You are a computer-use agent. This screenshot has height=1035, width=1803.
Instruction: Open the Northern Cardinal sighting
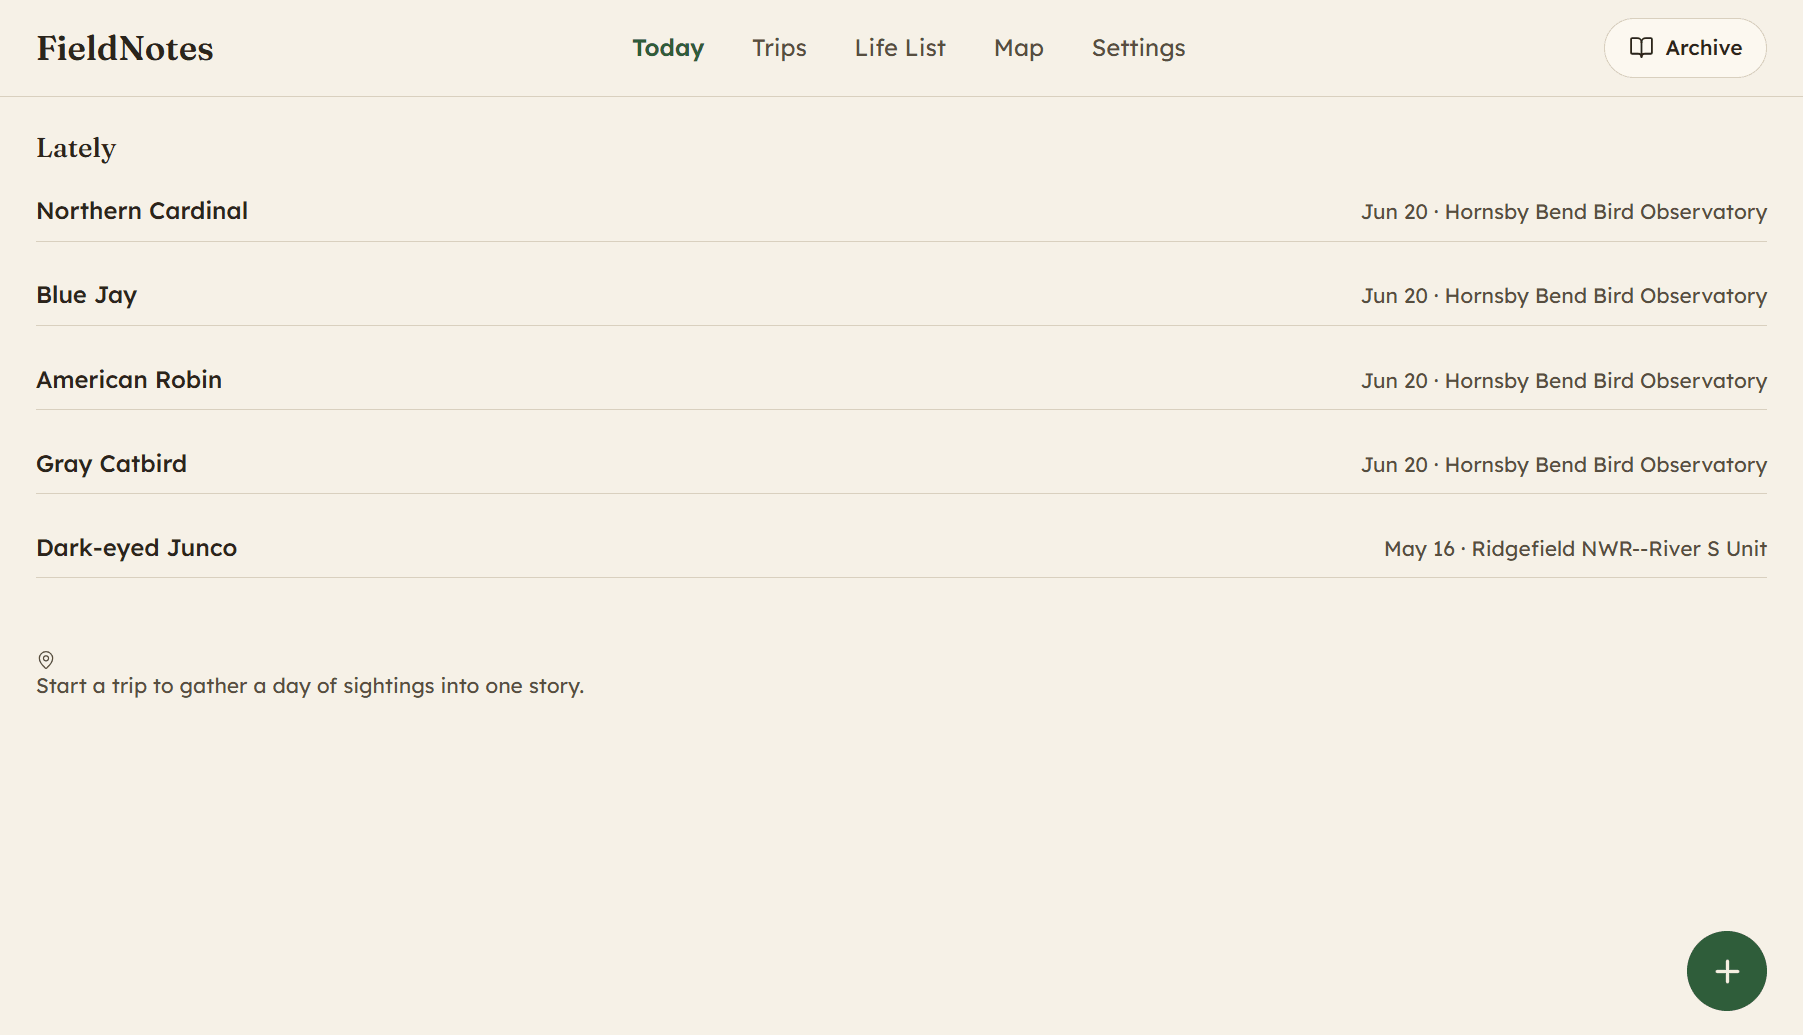(x=901, y=211)
